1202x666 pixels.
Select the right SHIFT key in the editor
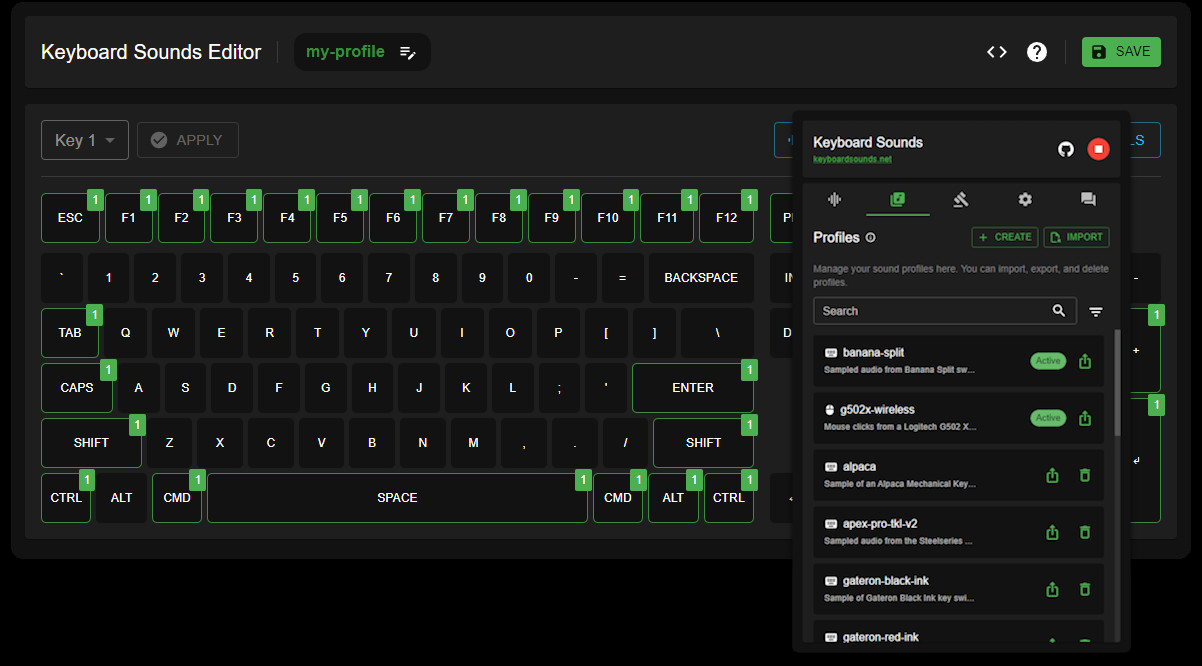pyautogui.click(x=703, y=443)
